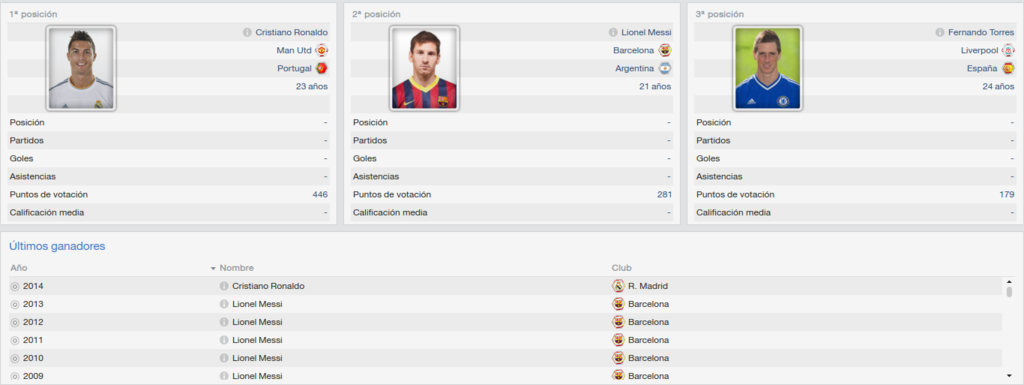Click the Argentina flag badge
Screen dimensions: 1024x385
click(x=665, y=68)
